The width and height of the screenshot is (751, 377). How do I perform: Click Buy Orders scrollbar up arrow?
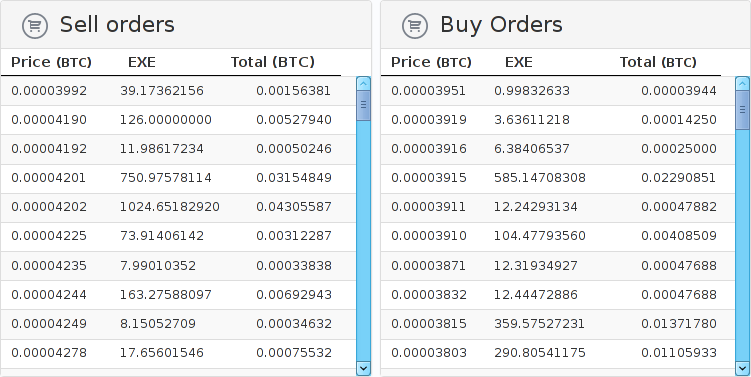[x=743, y=83]
